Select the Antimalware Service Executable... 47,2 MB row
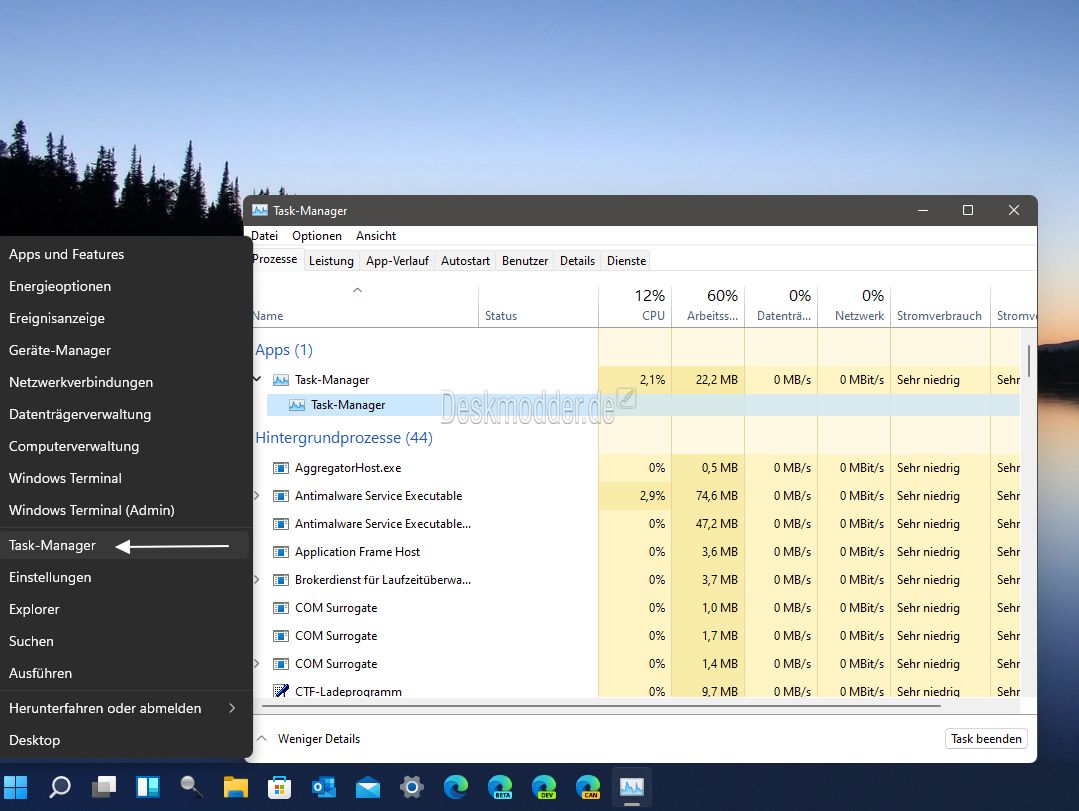This screenshot has width=1079, height=811. click(x=637, y=524)
